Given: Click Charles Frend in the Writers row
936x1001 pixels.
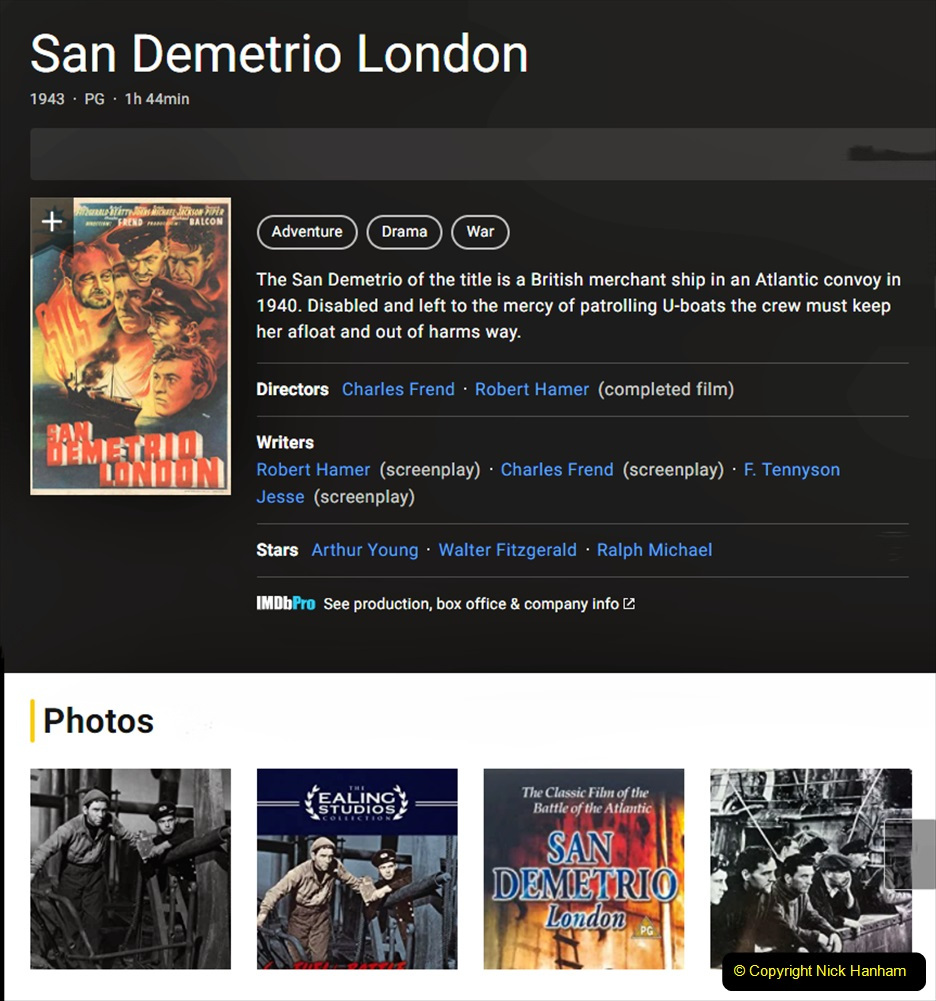Looking at the screenshot, I should (557, 470).
